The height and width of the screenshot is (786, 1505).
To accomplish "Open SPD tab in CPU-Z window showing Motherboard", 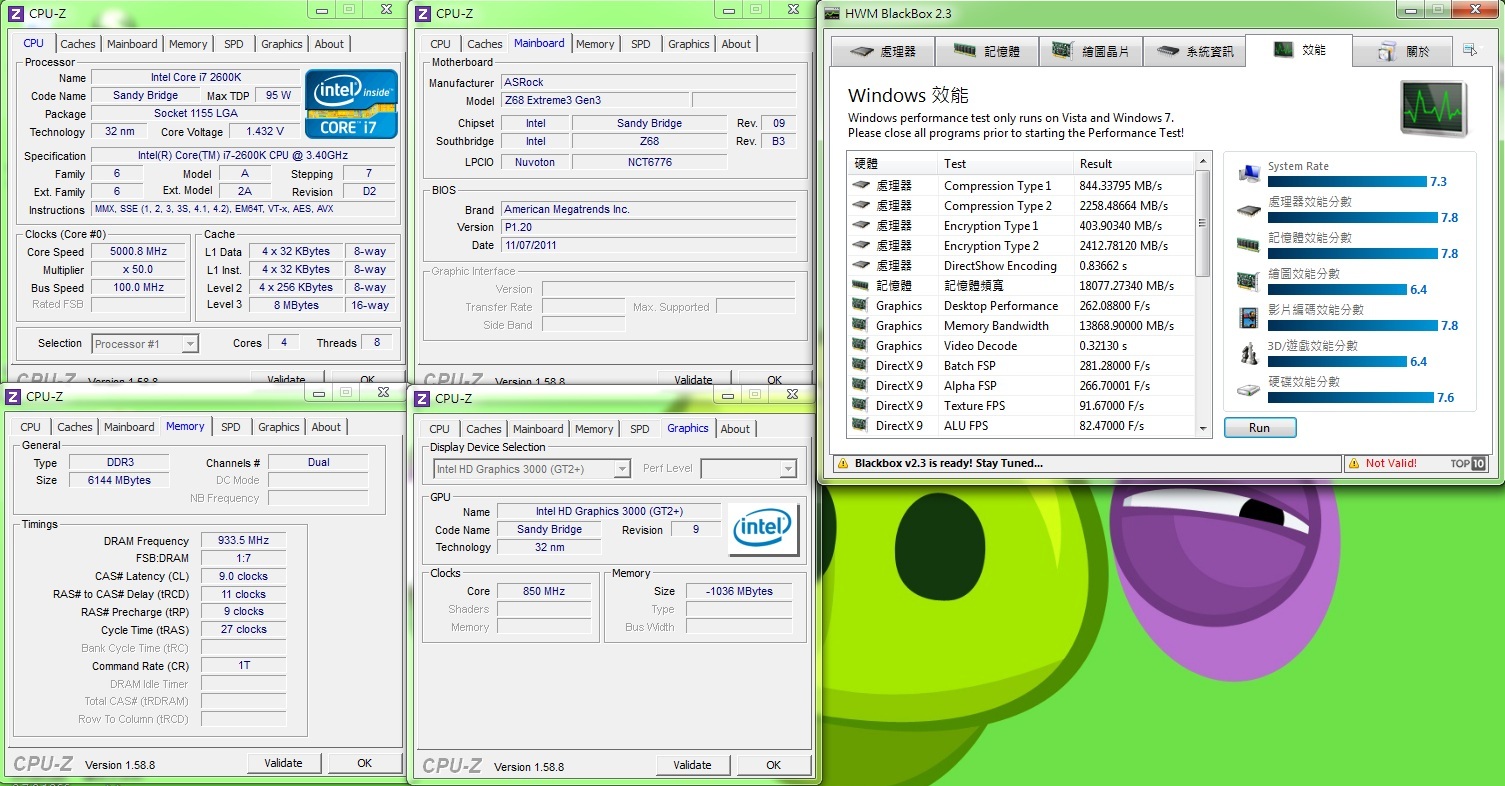I will click(641, 44).
